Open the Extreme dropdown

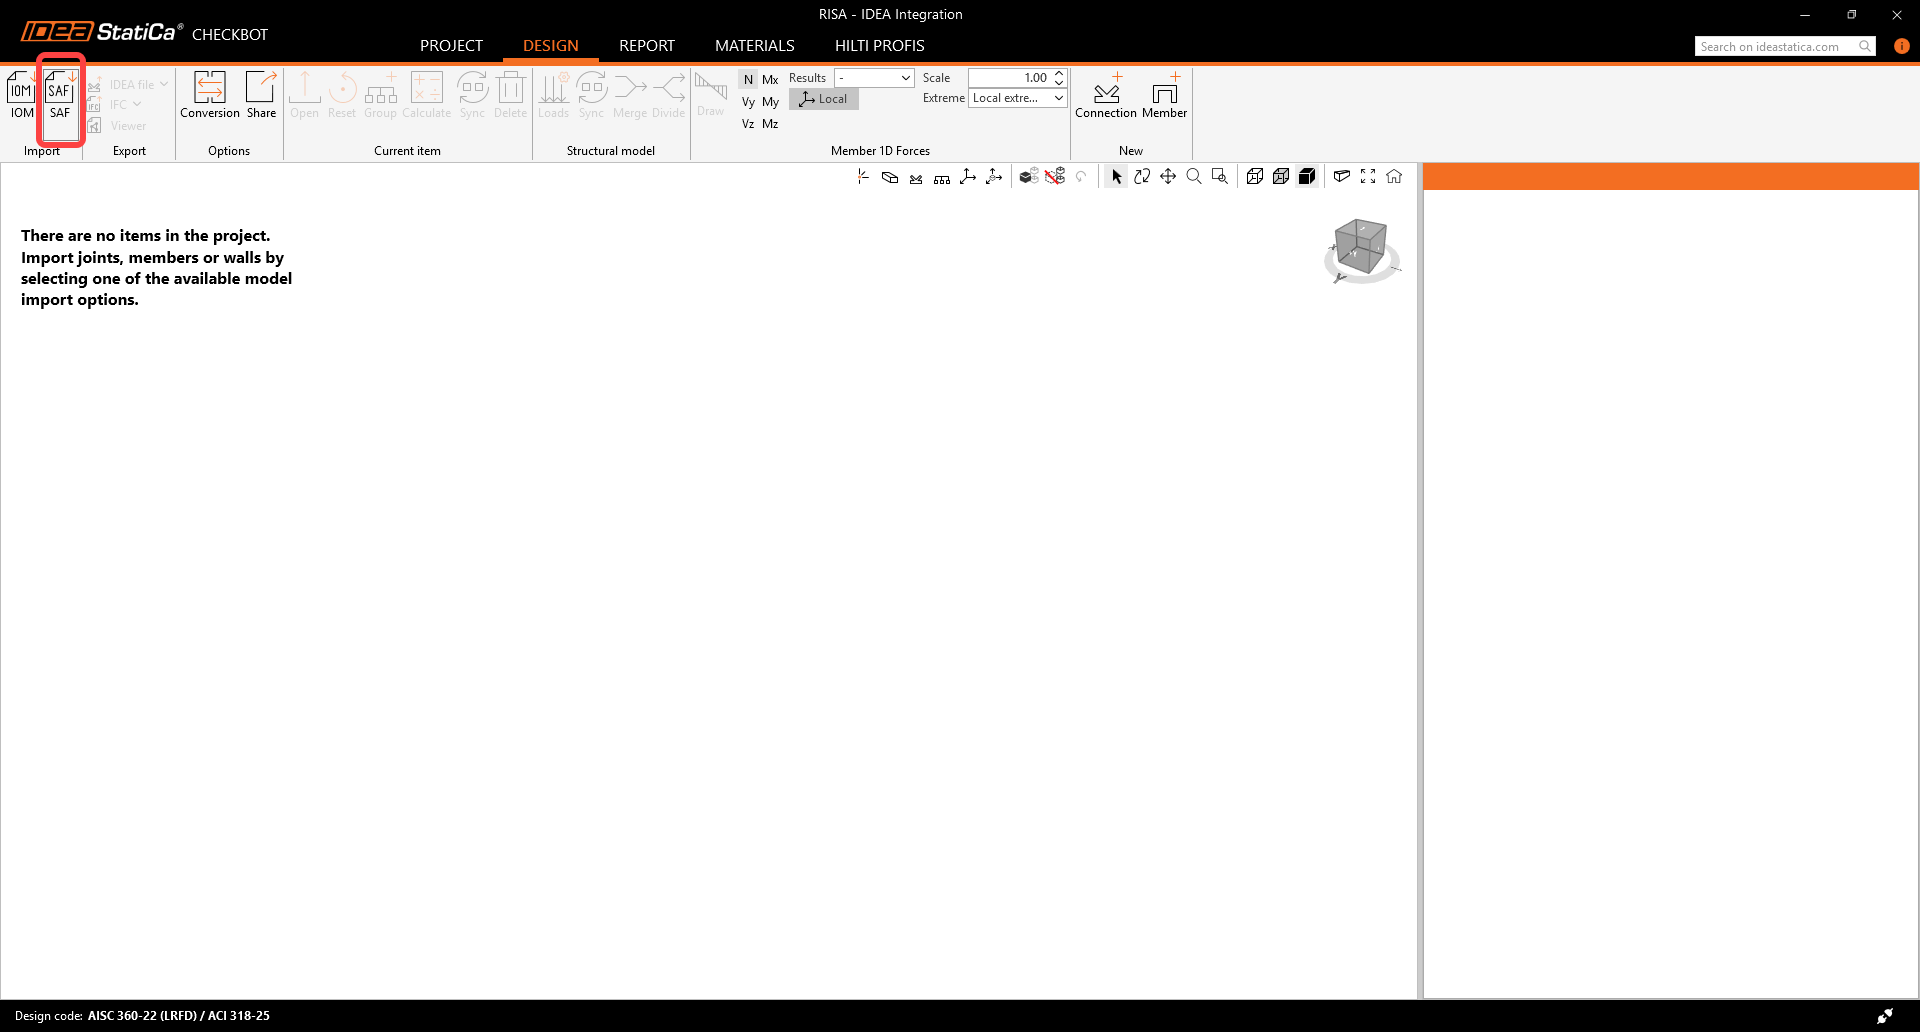tap(1018, 98)
